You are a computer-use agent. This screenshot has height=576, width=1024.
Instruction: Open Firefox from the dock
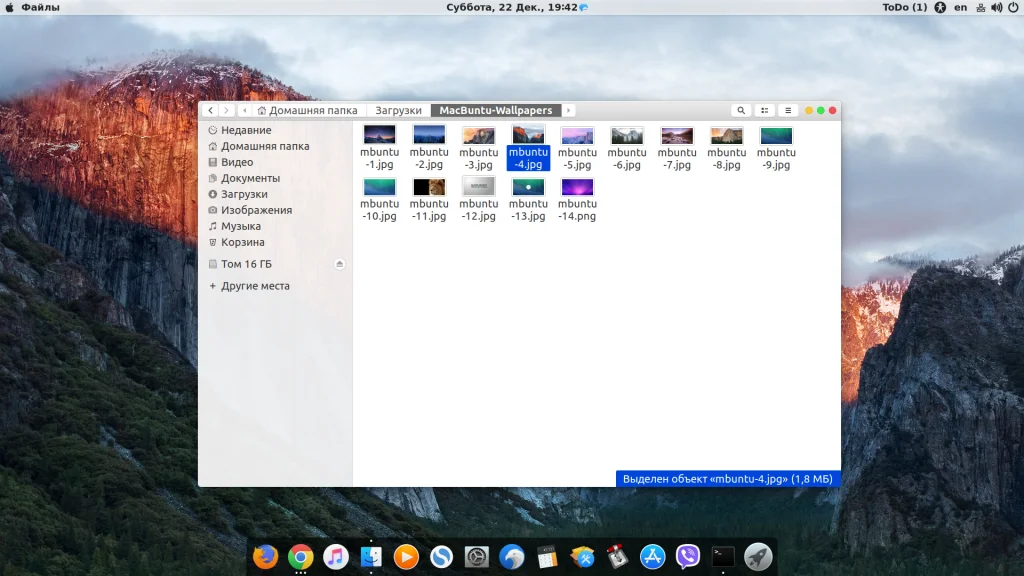coord(265,556)
